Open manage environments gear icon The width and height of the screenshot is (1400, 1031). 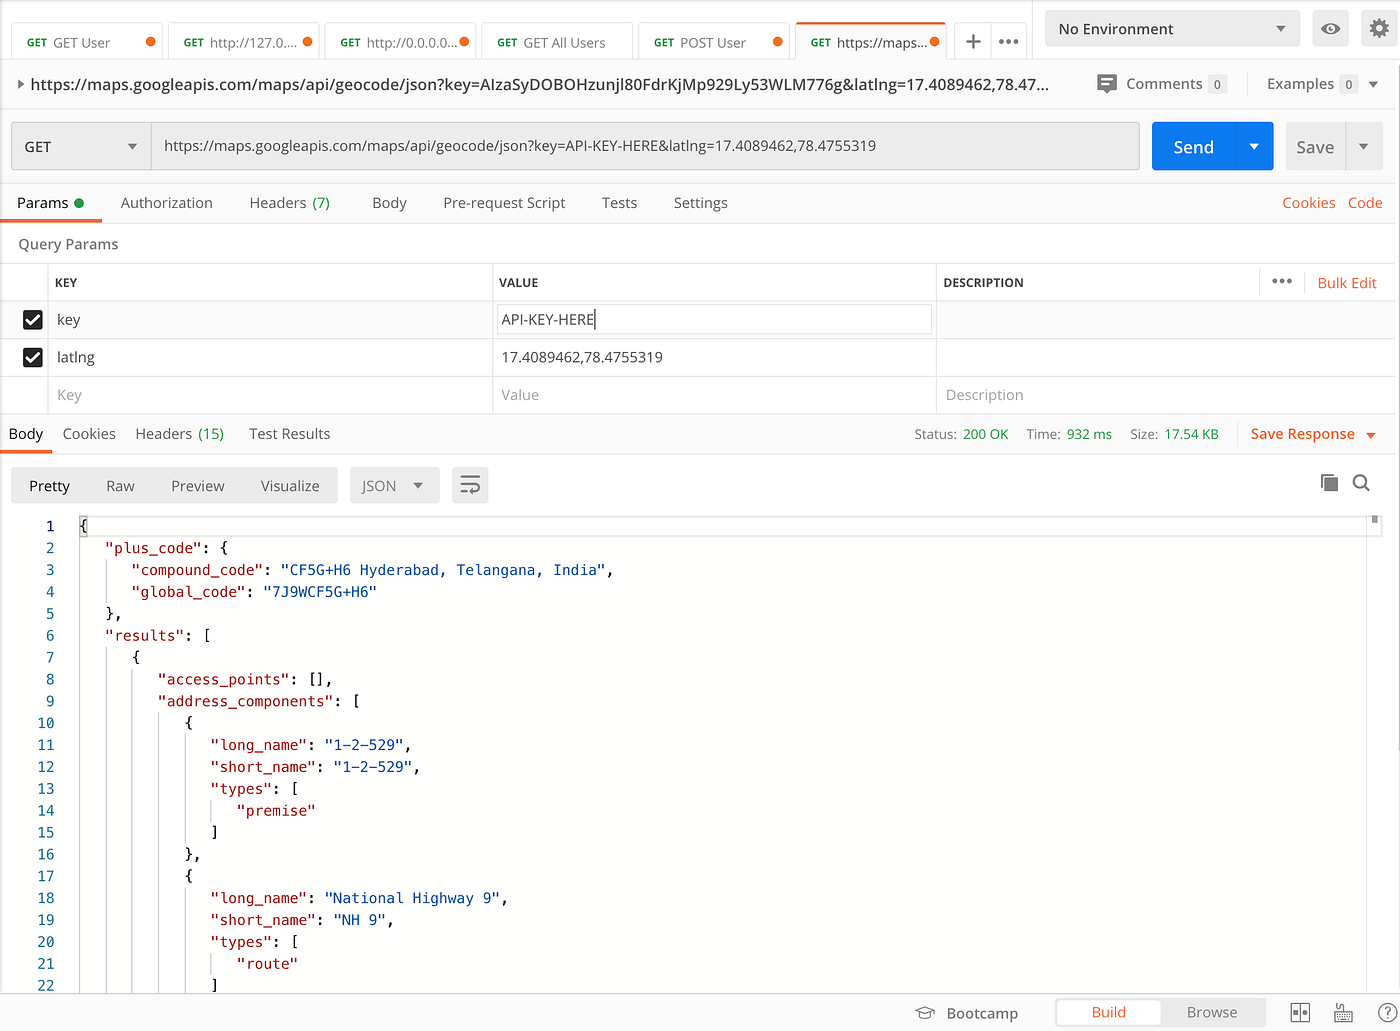[x=1379, y=29]
